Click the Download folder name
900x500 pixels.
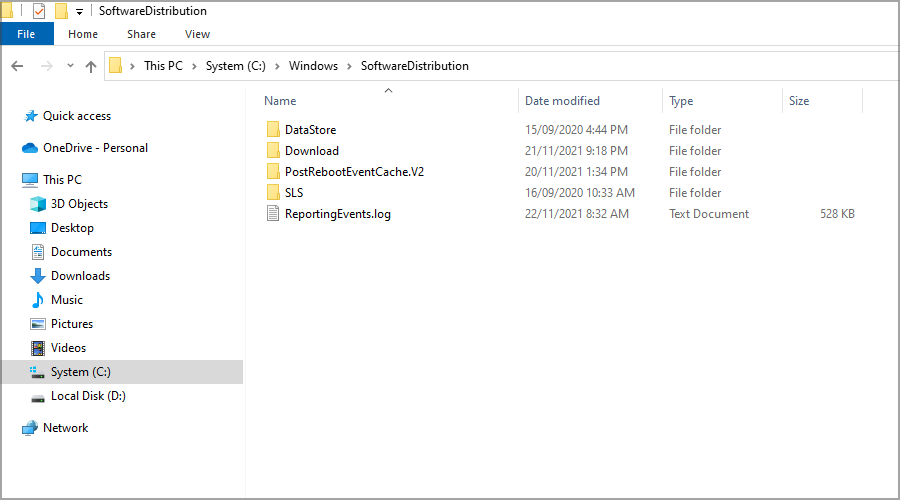(x=312, y=151)
